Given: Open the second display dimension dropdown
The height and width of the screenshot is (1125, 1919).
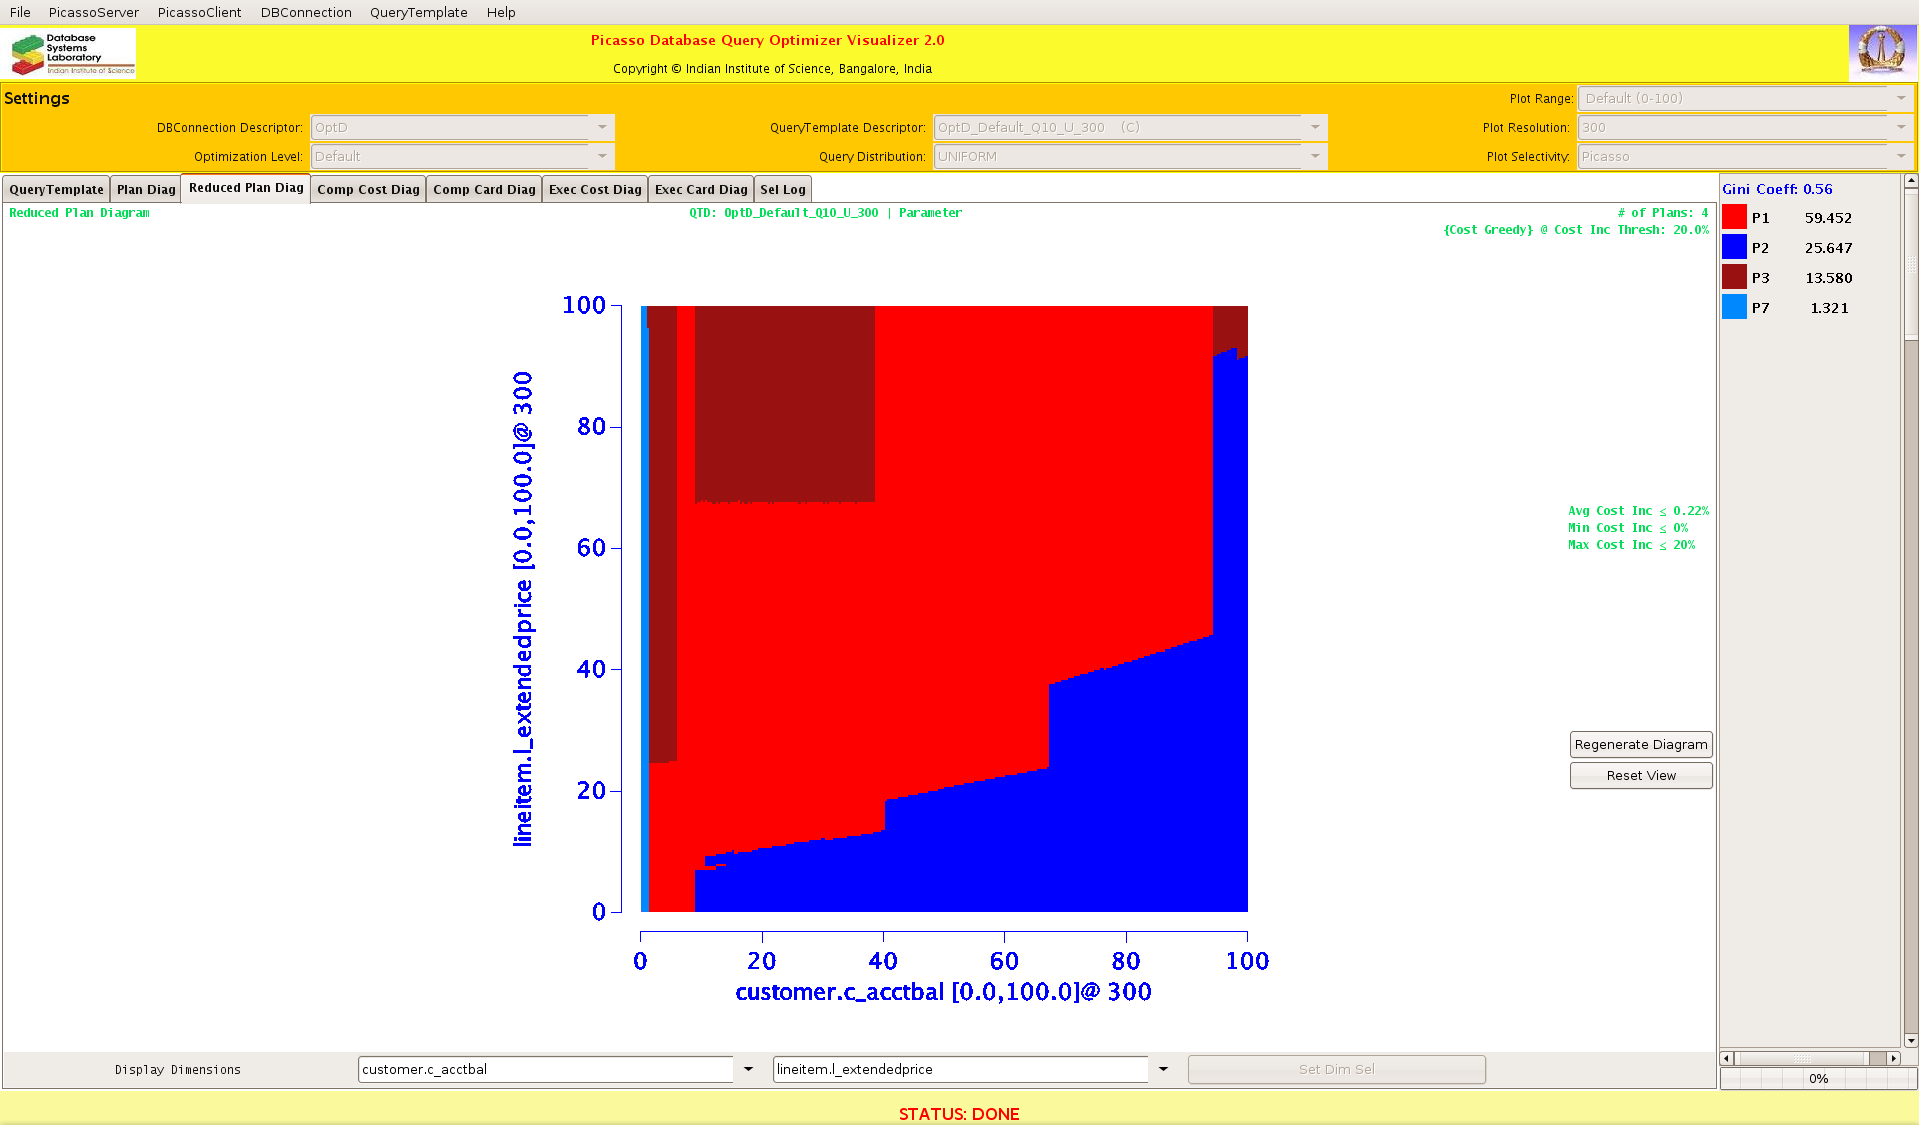Looking at the screenshot, I should [1162, 1069].
